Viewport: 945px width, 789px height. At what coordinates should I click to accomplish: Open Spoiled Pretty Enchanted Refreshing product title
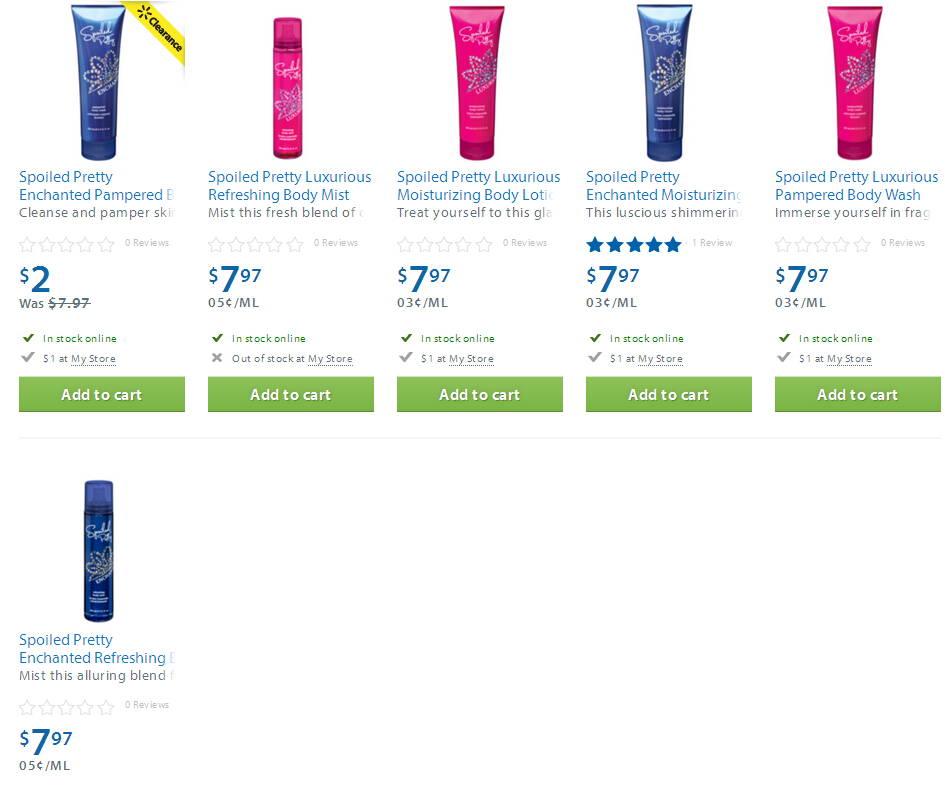point(97,649)
